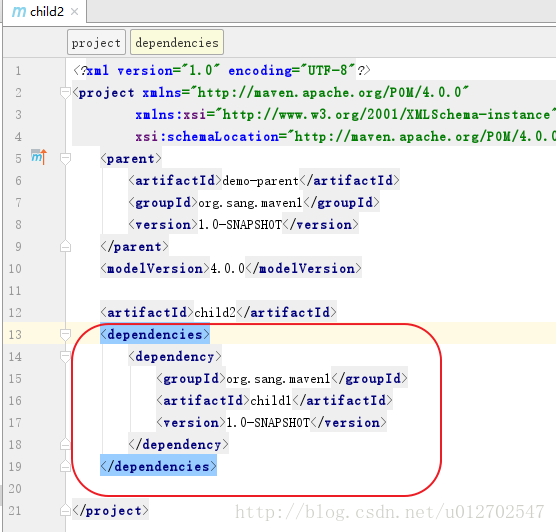Screen dimensions: 556x532
Task: Close the child2 editor tab
Action: pyautogui.click(x=74, y=12)
